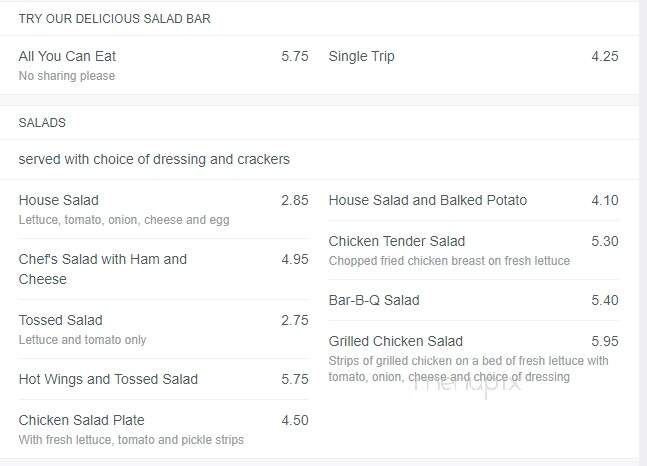
Task: Click the SALADS section heading
Action: (42, 123)
